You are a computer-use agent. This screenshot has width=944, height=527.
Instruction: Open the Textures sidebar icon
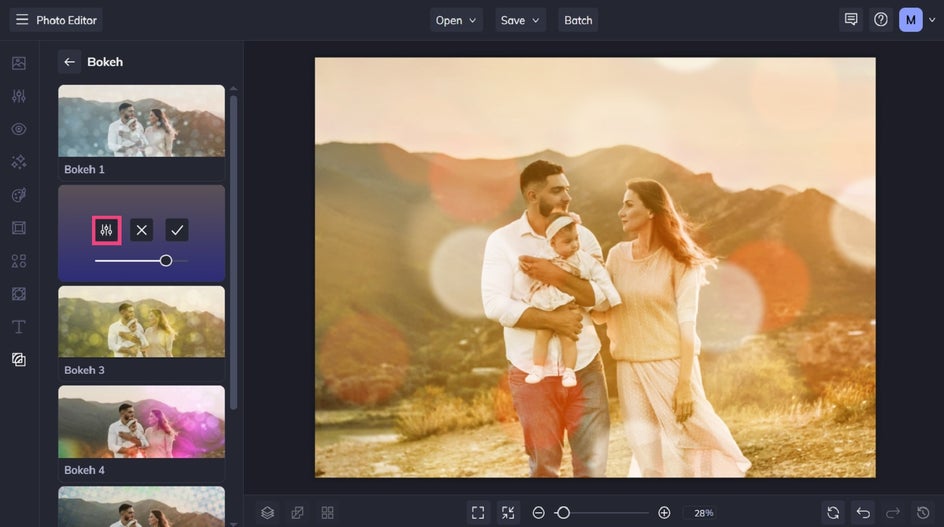click(19, 360)
